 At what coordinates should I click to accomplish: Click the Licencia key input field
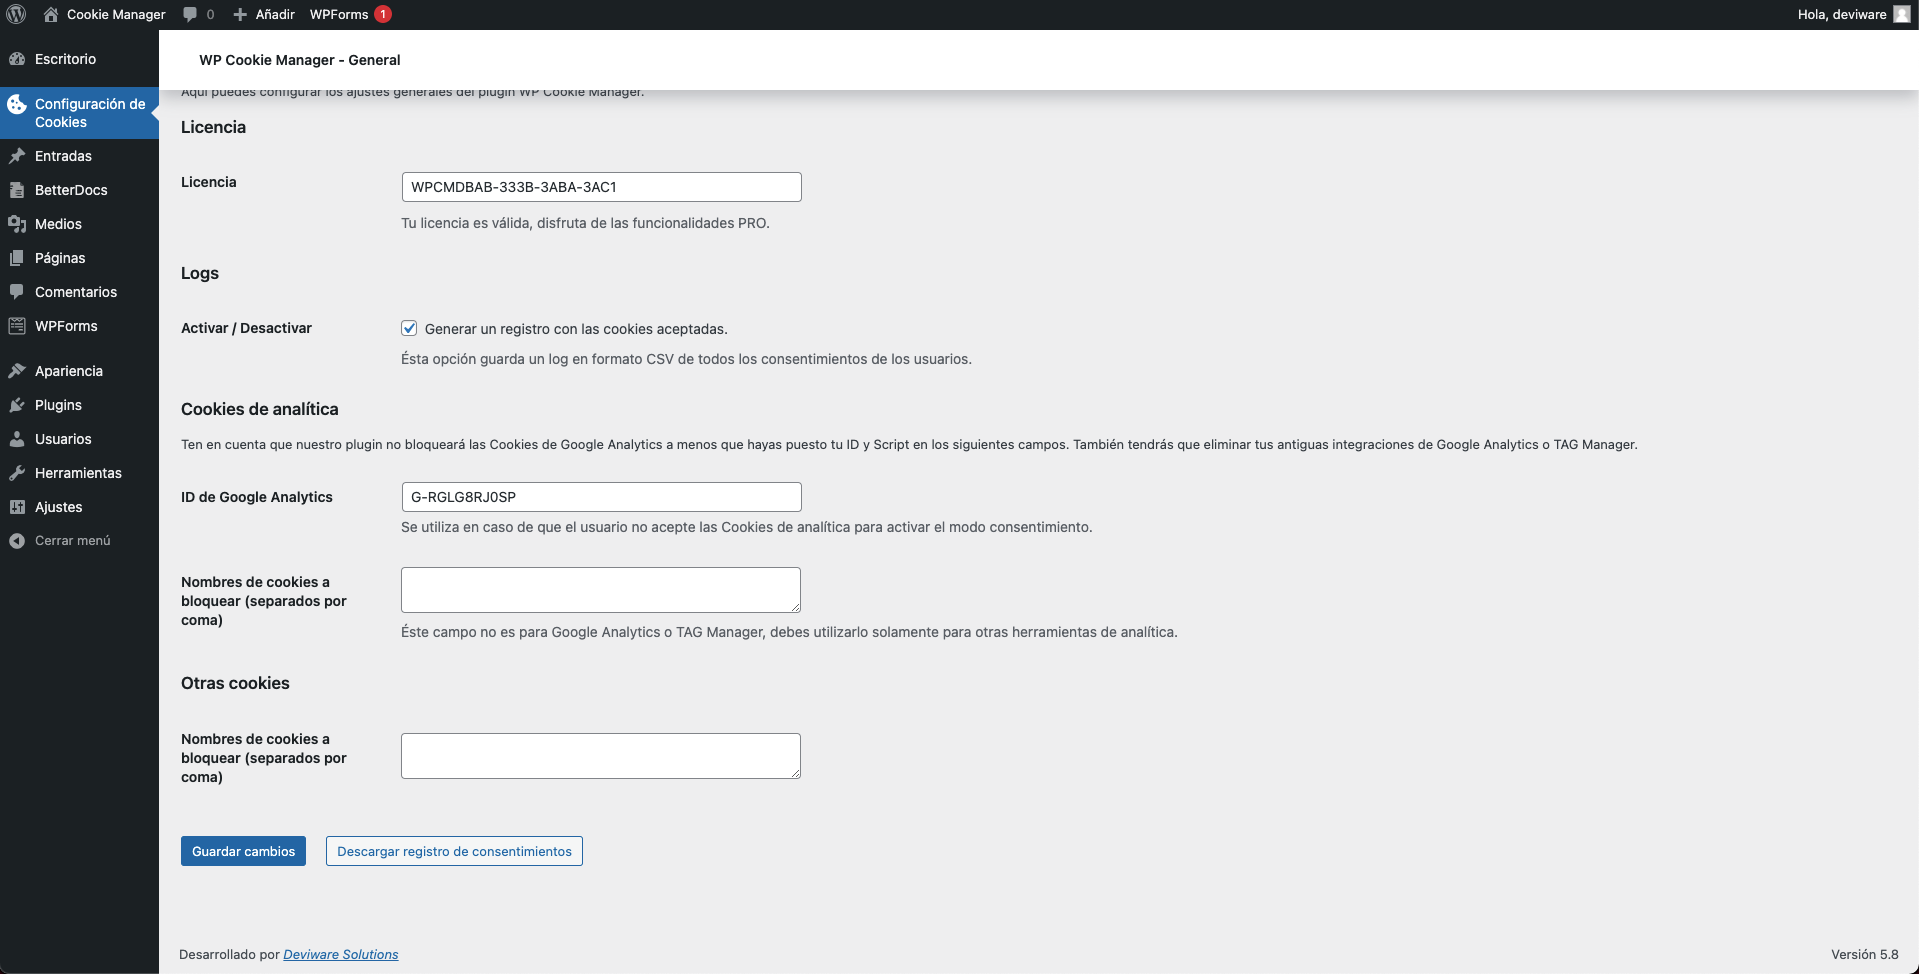(x=601, y=187)
